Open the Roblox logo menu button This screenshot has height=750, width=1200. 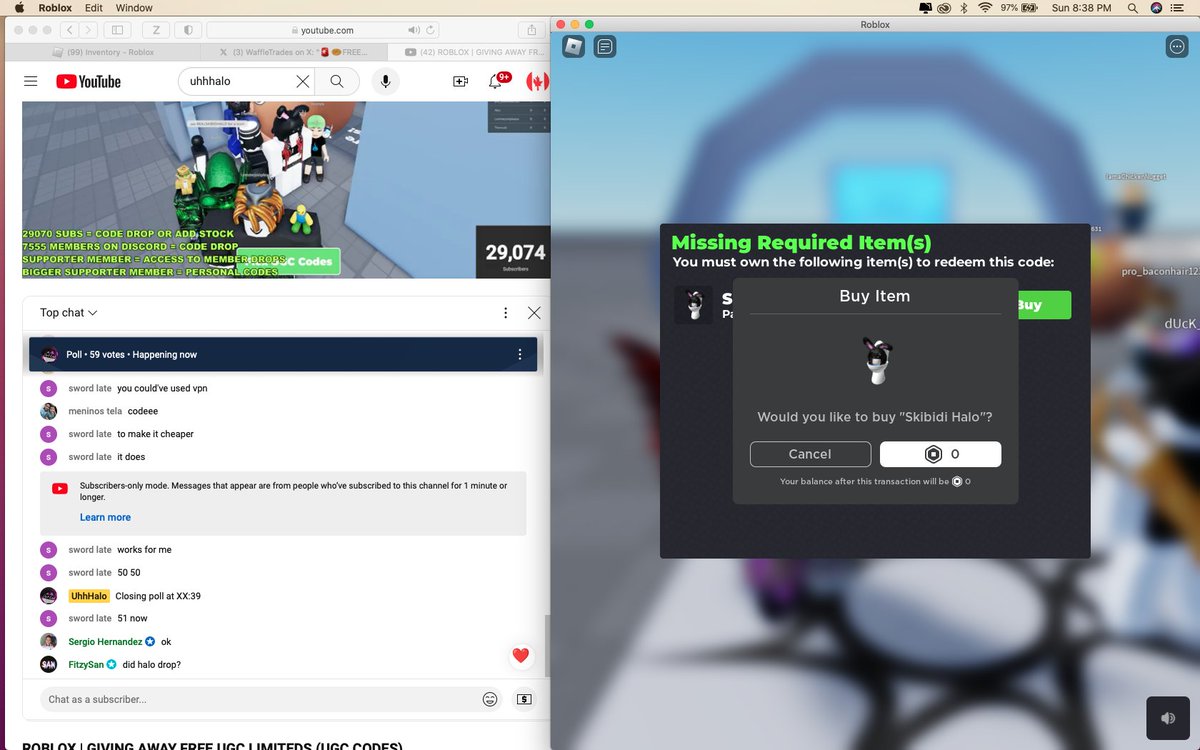click(573, 46)
